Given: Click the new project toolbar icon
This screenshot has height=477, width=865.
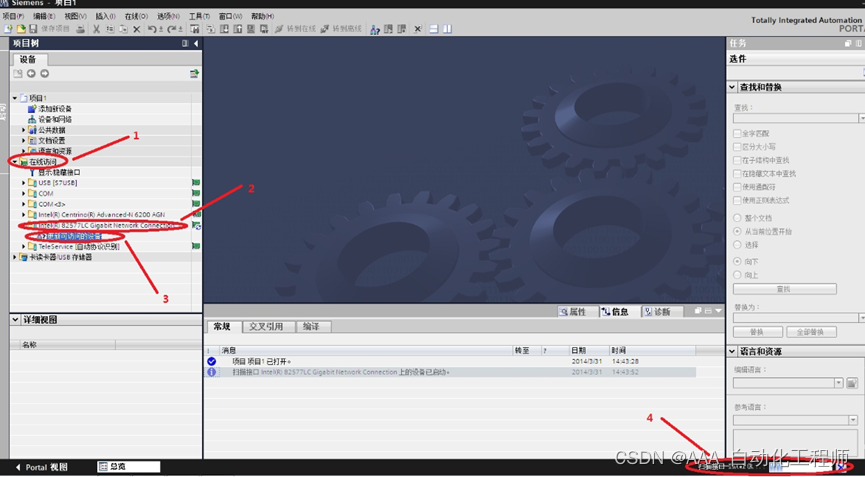Looking at the screenshot, I should 8,29.
